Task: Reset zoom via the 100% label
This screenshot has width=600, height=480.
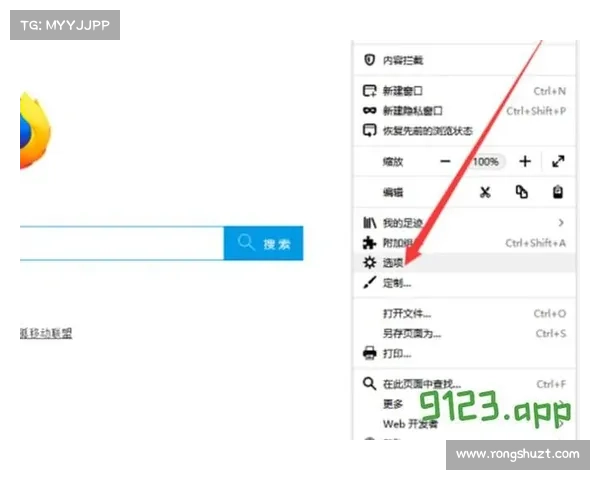Action: [x=486, y=162]
